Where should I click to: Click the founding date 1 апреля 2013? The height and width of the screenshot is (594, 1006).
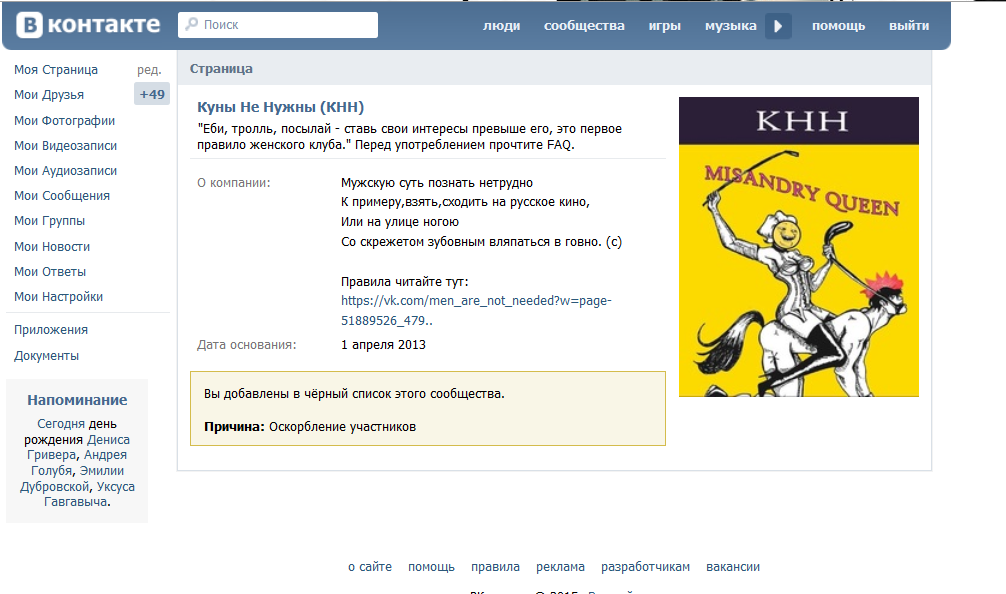pos(383,344)
